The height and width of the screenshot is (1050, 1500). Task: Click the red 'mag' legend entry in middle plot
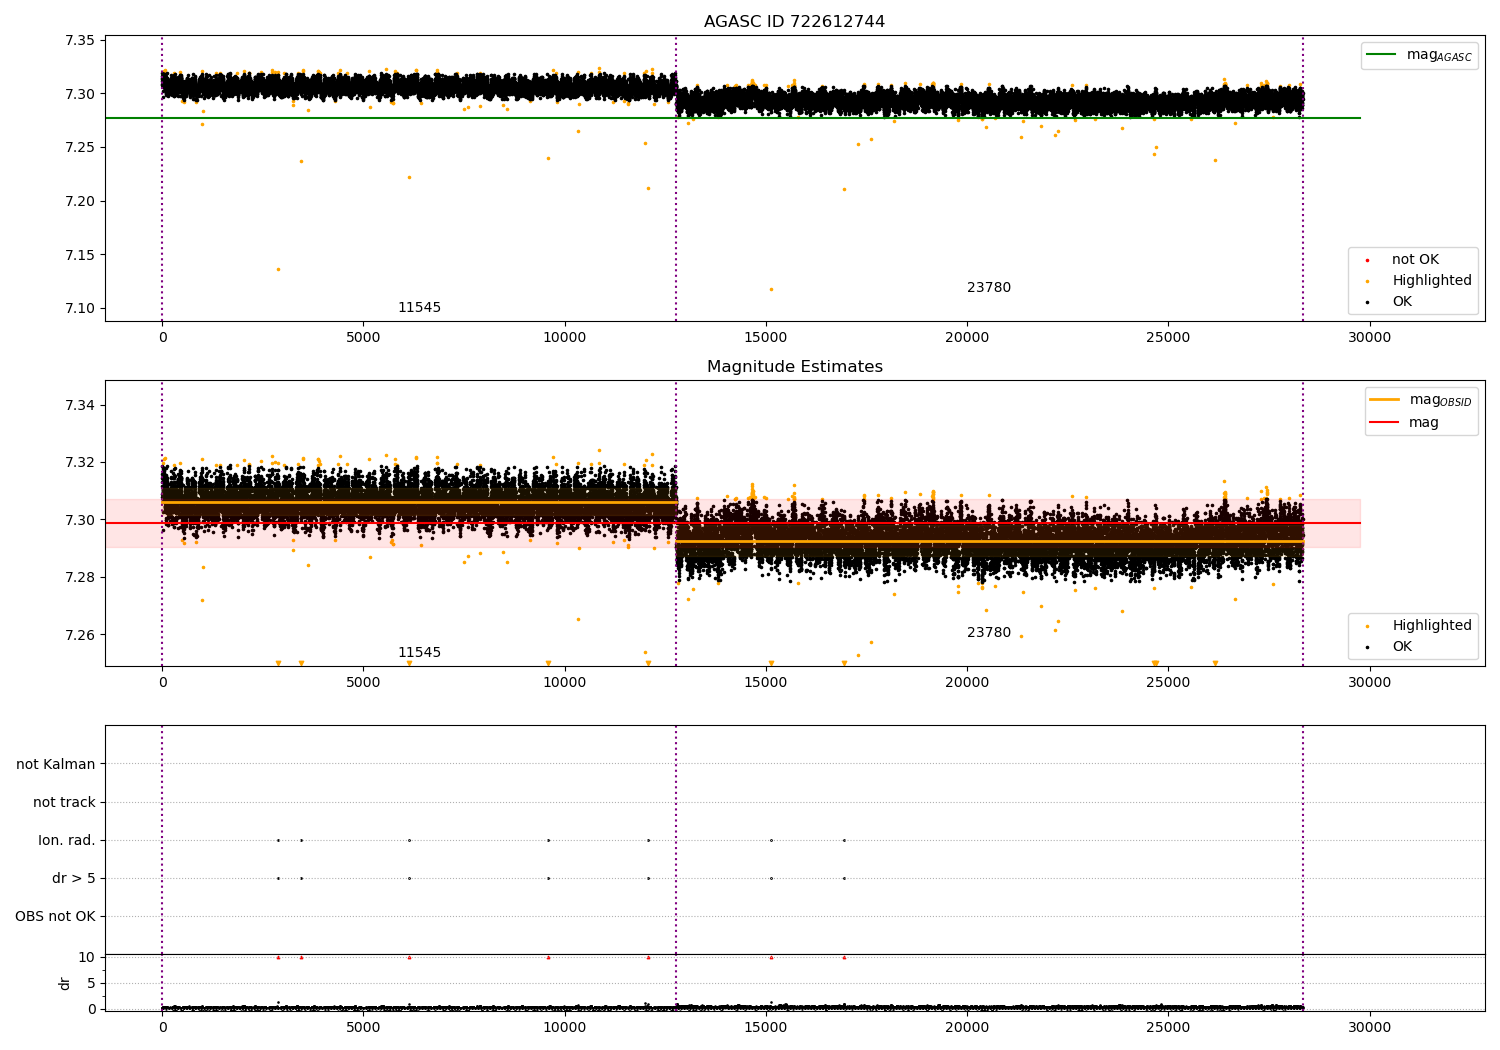pos(1404,423)
